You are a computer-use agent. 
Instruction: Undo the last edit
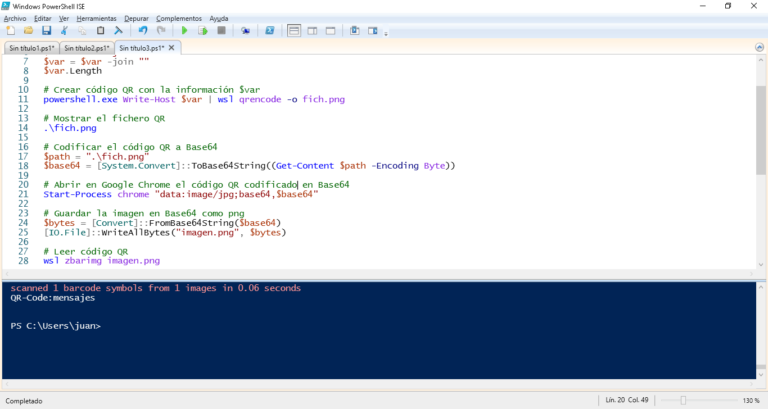143,31
